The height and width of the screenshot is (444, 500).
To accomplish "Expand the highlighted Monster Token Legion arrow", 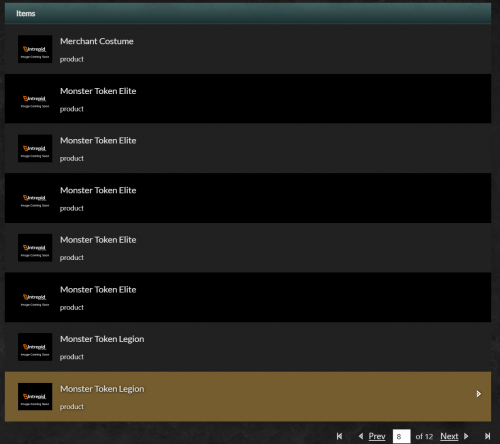I will (x=479, y=394).
